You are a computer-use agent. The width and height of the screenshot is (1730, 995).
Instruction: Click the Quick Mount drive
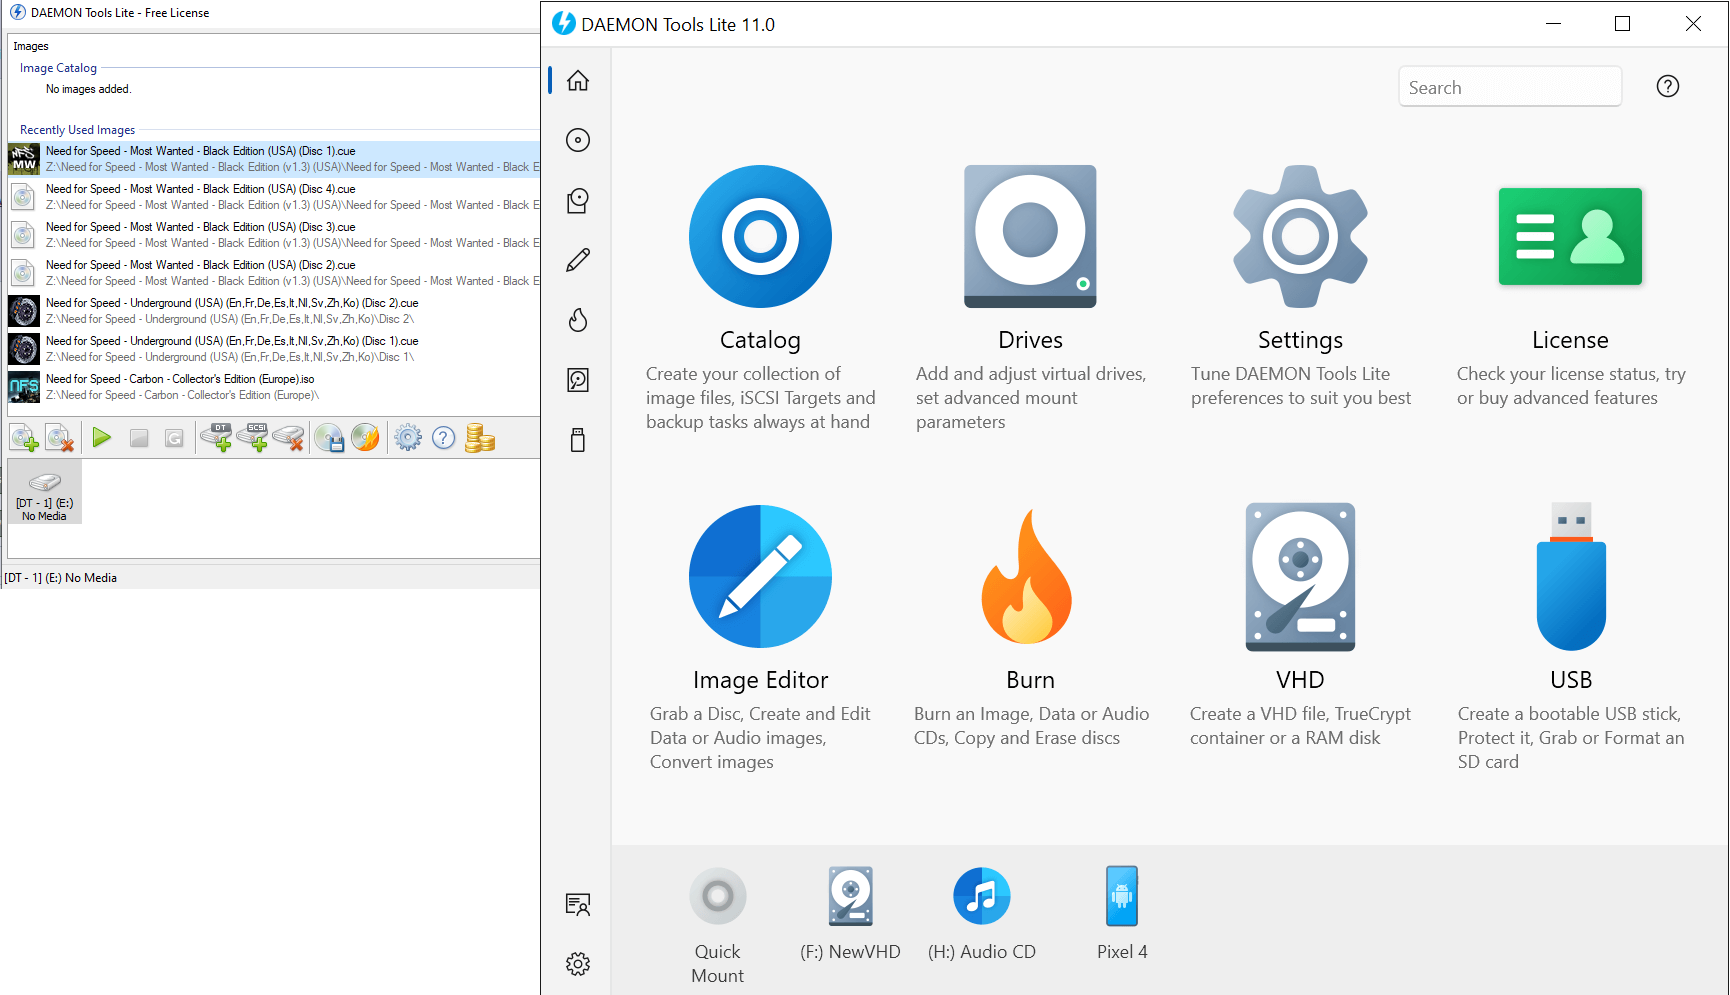click(x=718, y=926)
